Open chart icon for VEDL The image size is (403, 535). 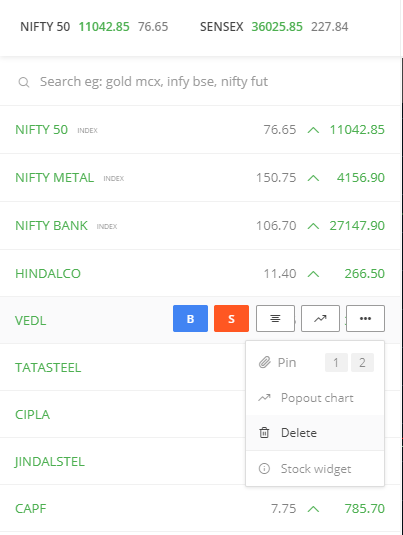point(320,318)
